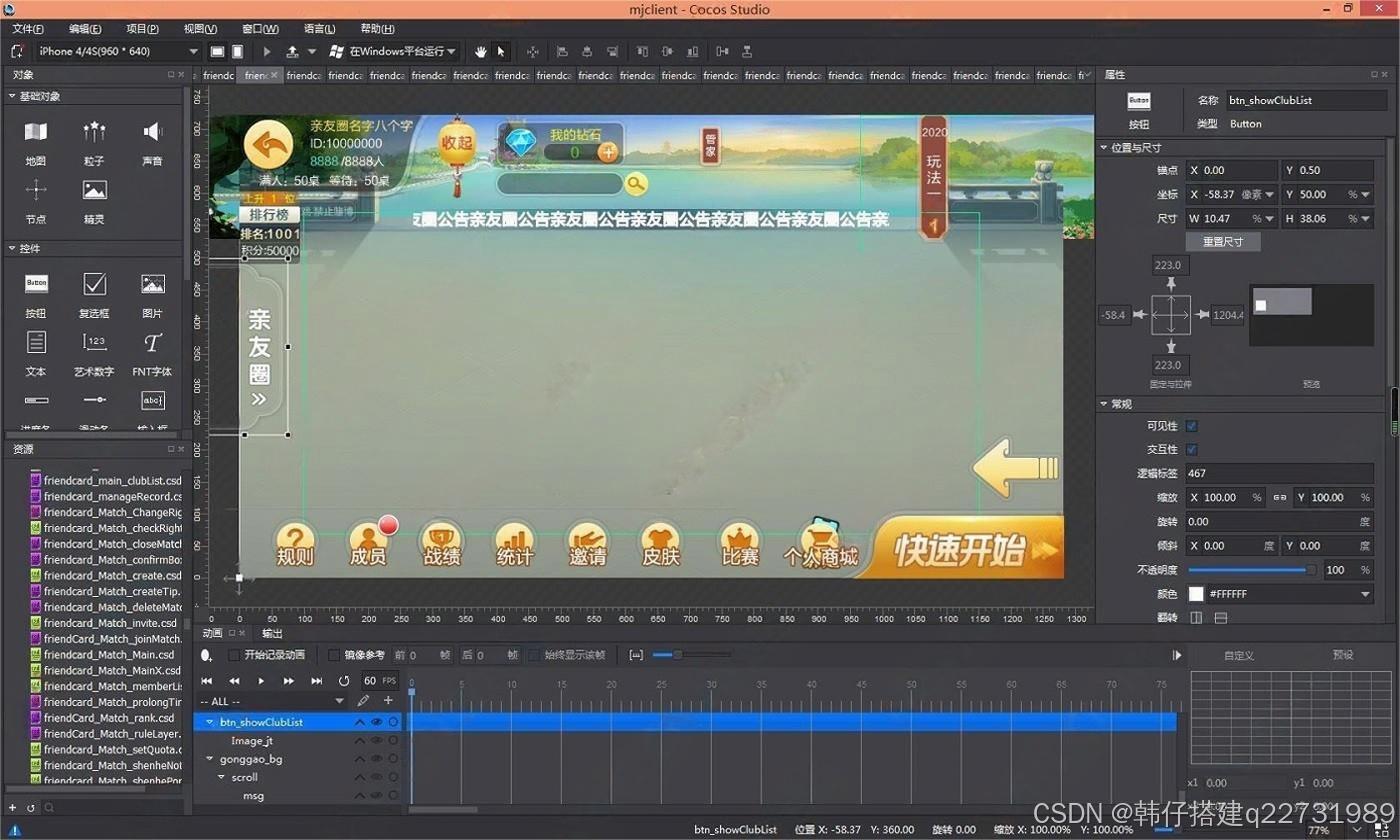Open the 编辑(E) menu

pyautogui.click(x=85, y=29)
